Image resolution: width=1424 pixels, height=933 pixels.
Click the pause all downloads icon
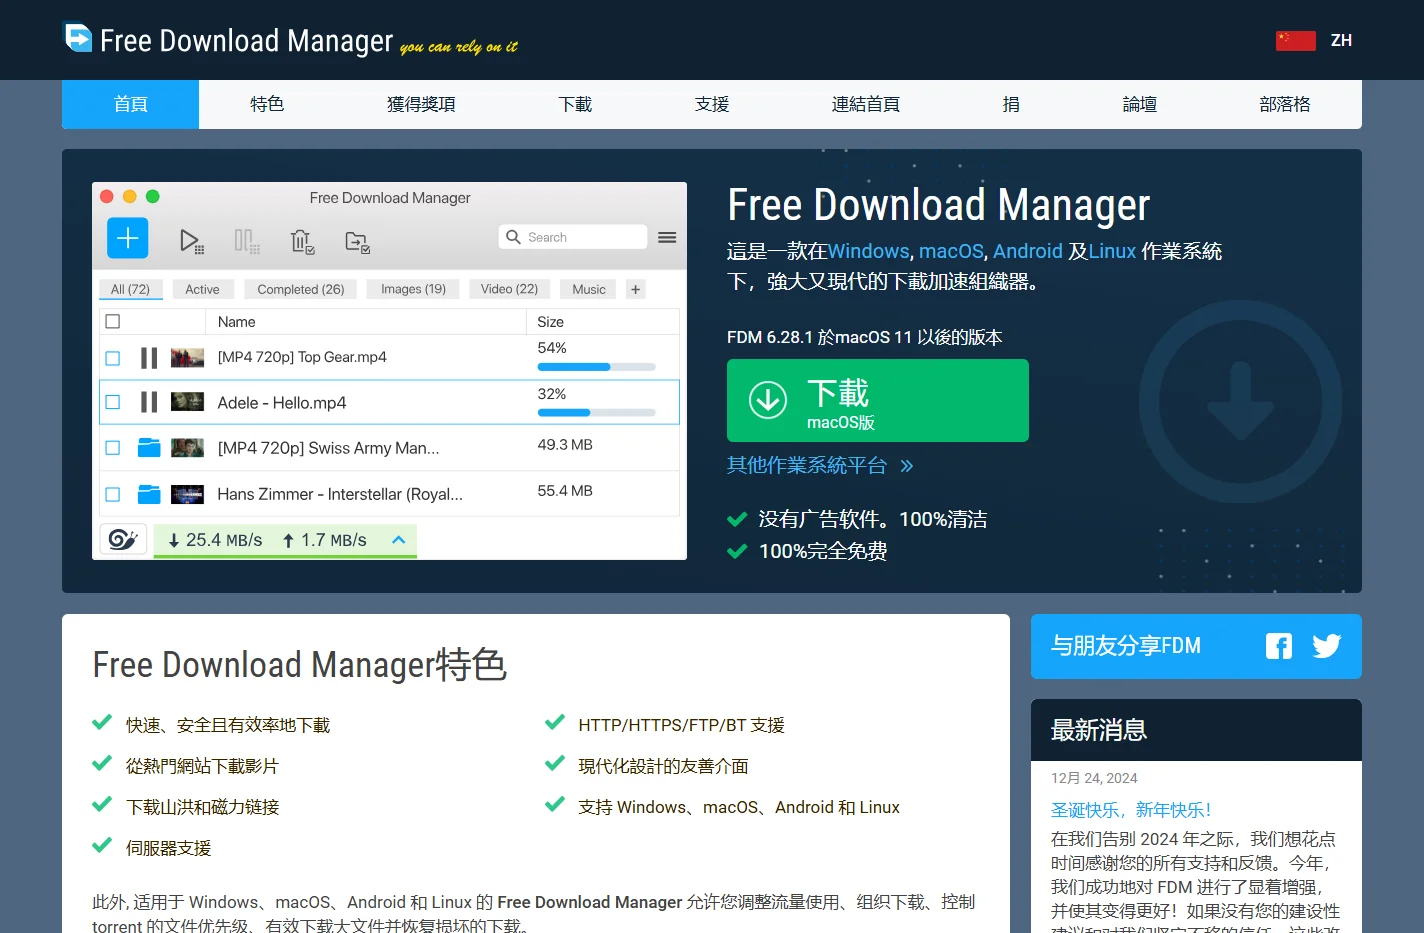(247, 241)
